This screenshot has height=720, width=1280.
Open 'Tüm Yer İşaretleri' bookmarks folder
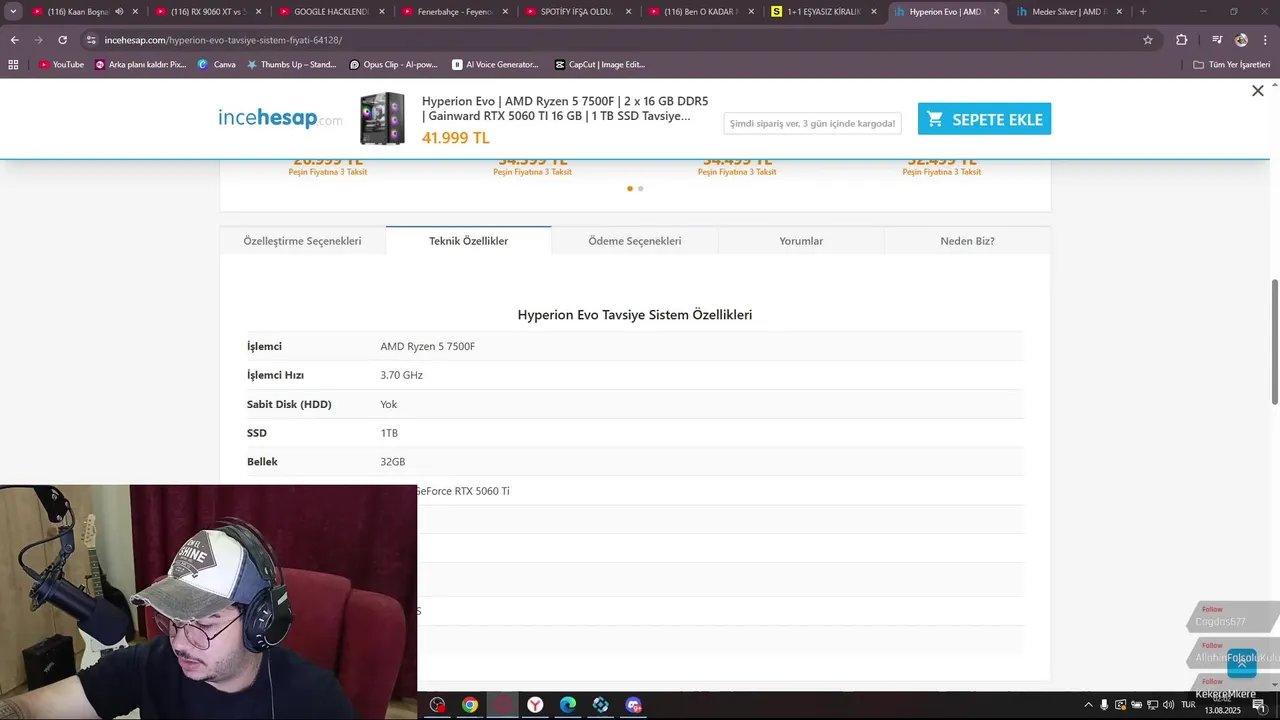[x=1232, y=64]
